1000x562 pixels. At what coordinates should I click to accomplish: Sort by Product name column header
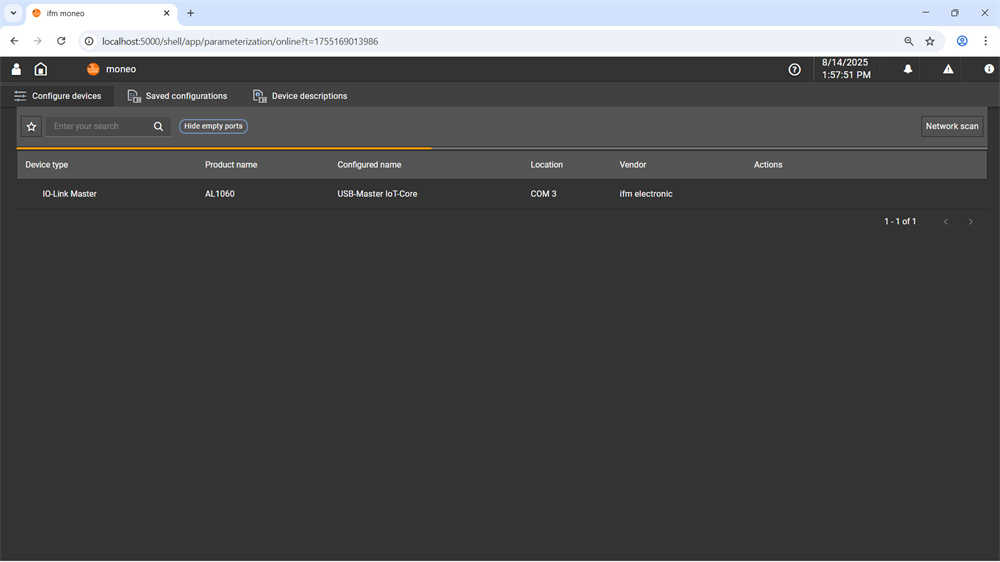pos(231,165)
